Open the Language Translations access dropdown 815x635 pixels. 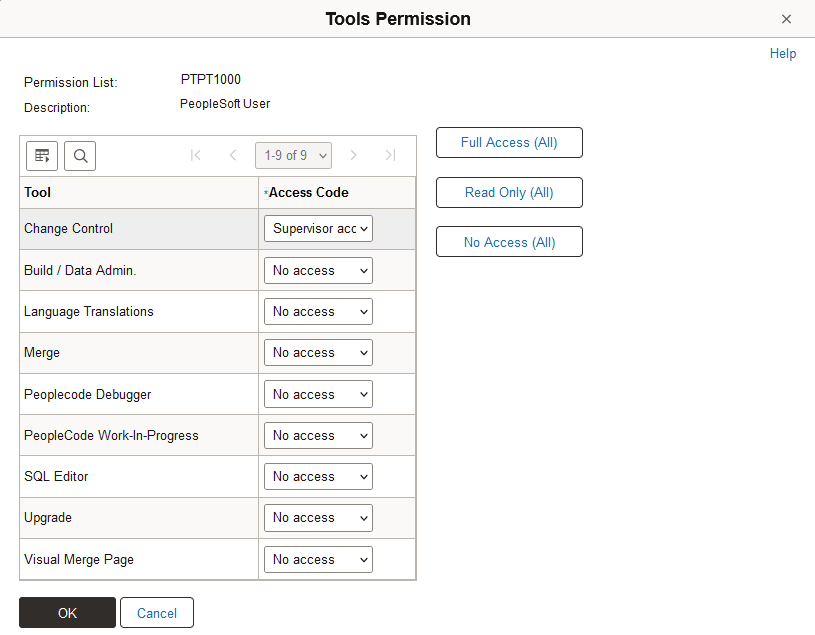coord(318,311)
